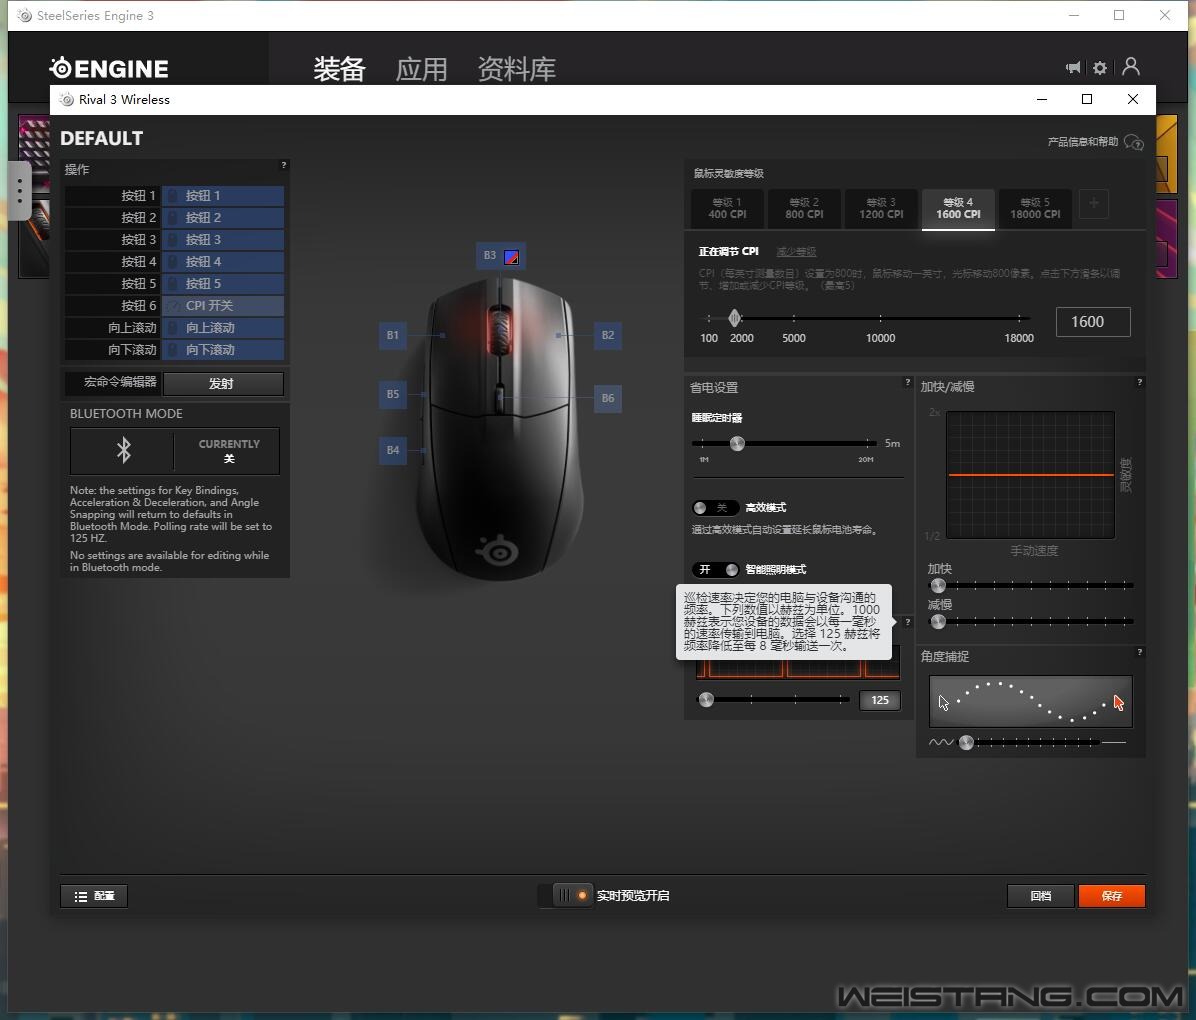Open the user account icon
Image resolution: width=1196 pixels, height=1020 pixels.
1131,67
